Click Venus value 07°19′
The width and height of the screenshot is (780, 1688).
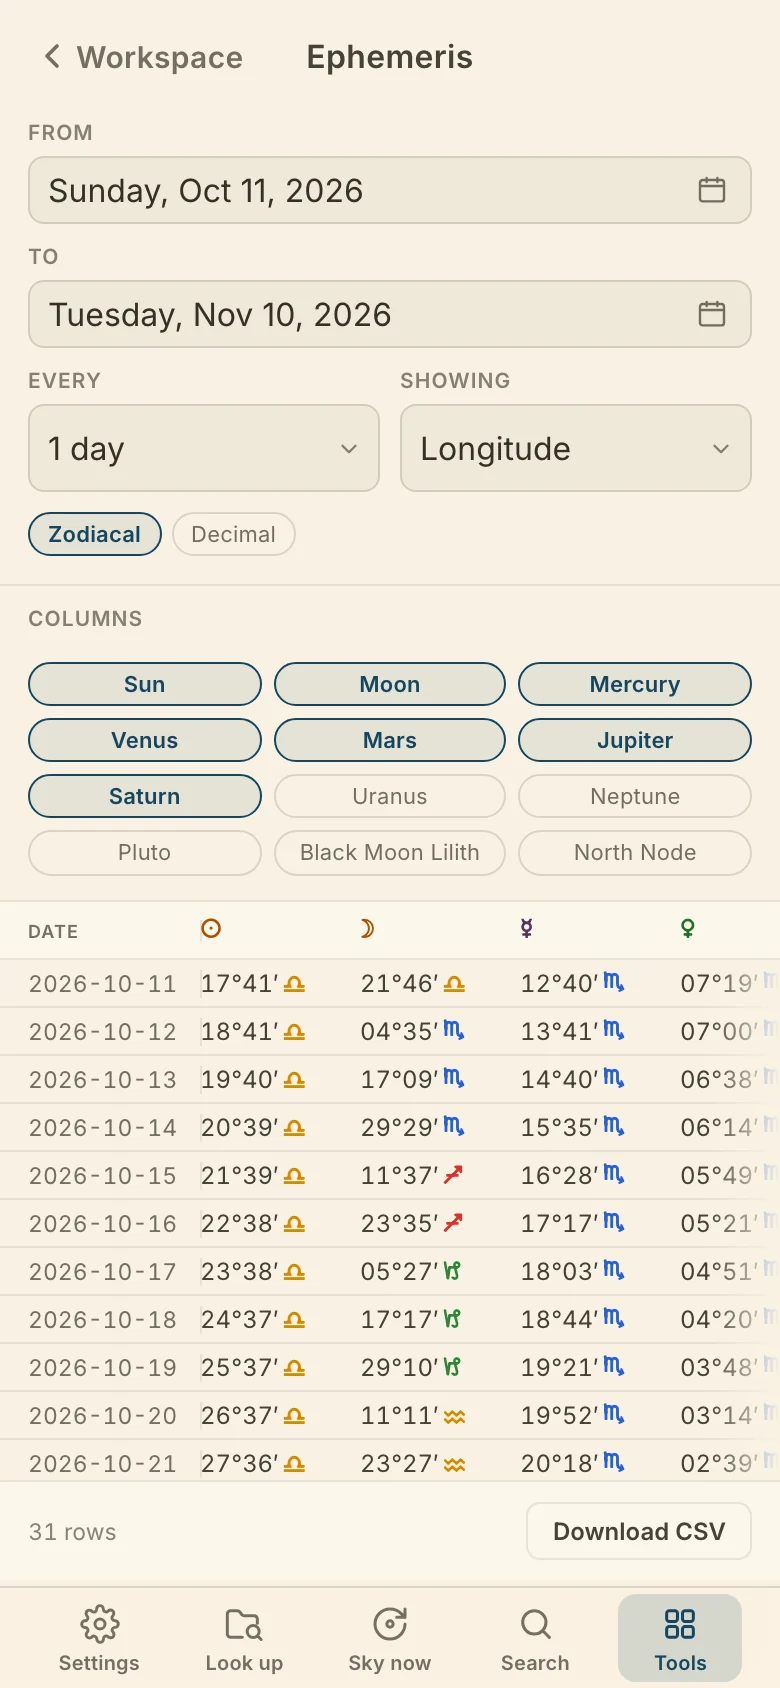click(x=720, y=984)
